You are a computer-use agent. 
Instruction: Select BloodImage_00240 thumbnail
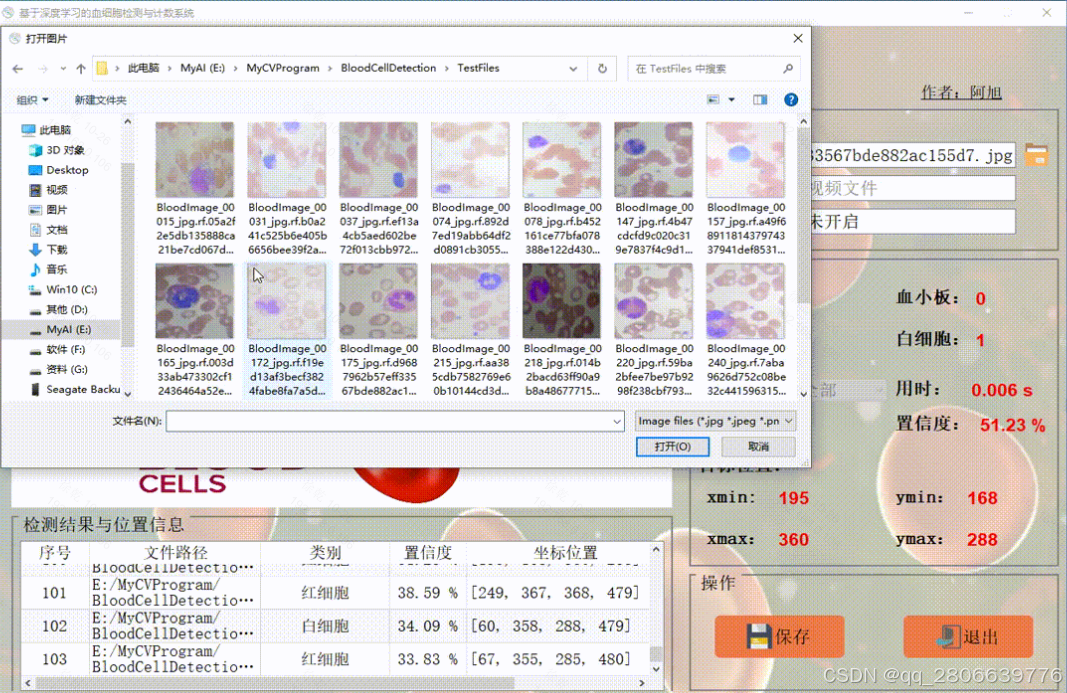[x=745, y=301]
